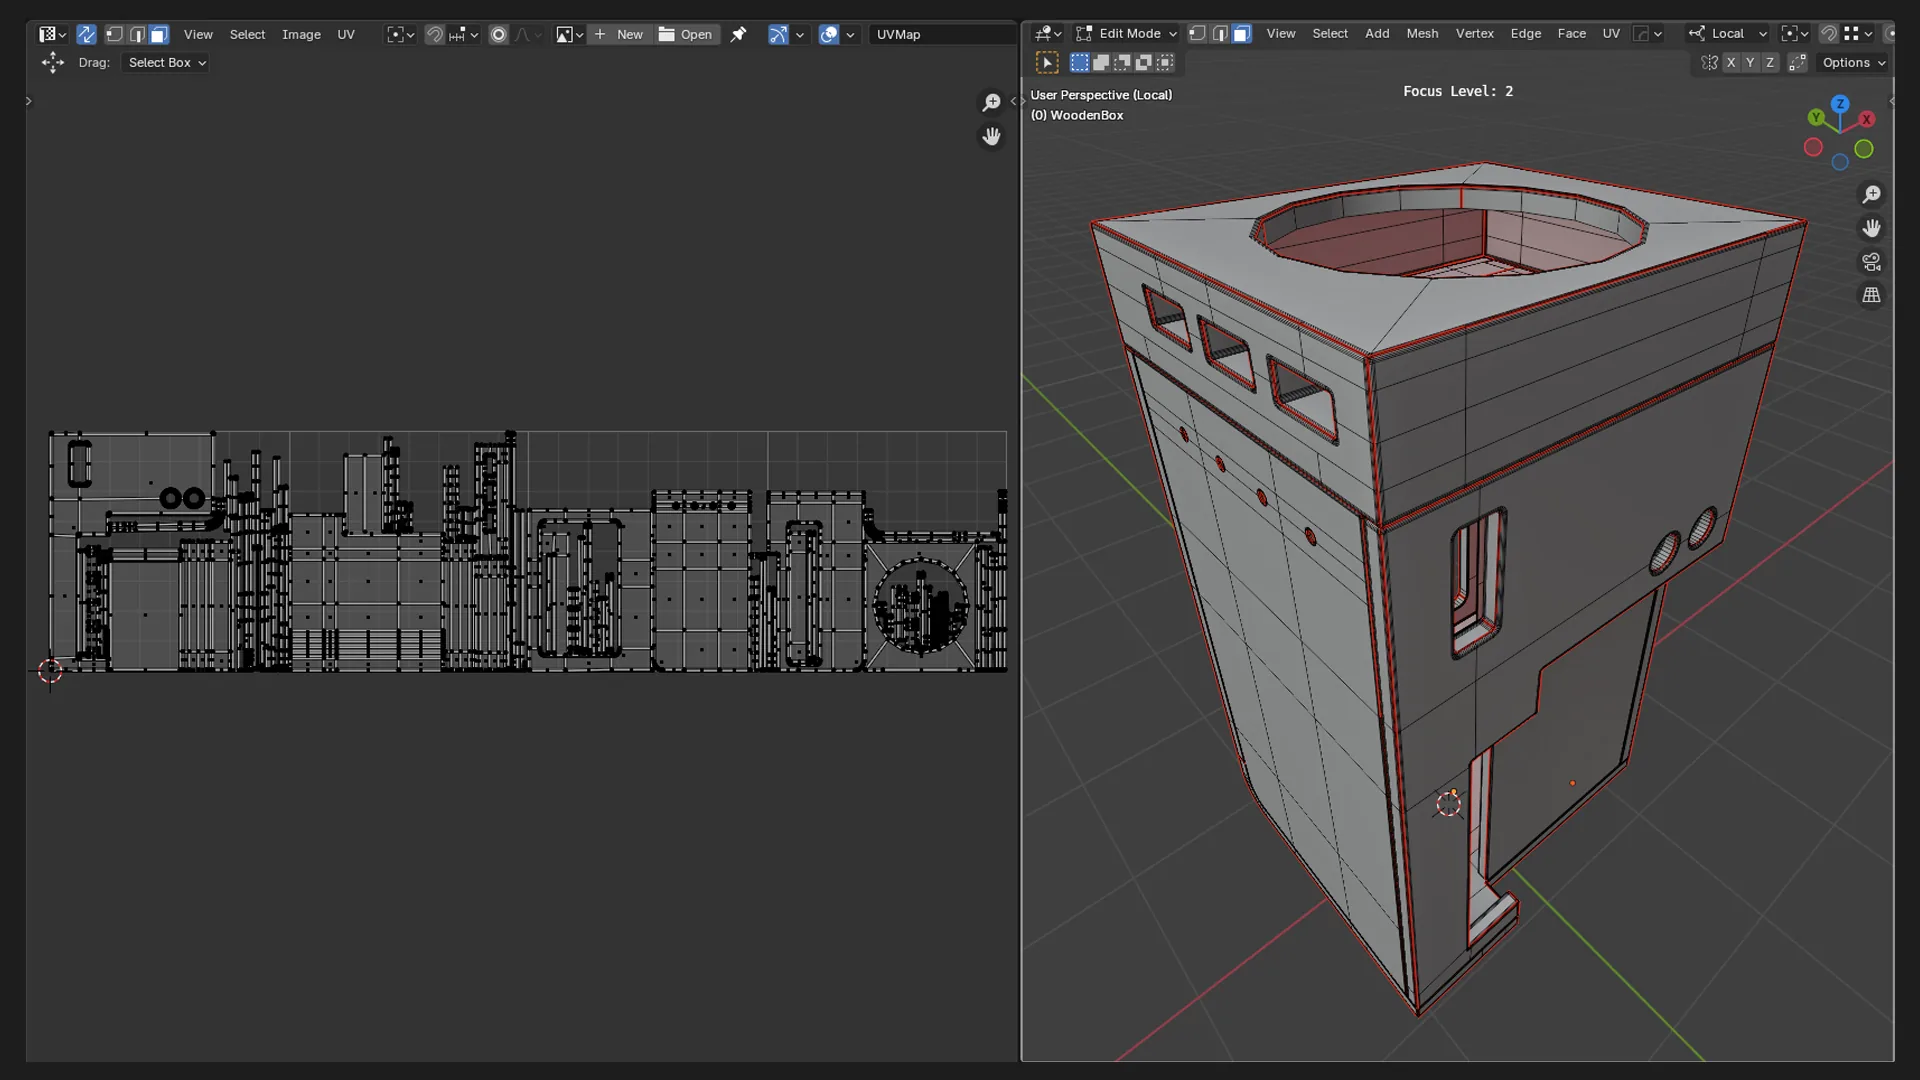1920x1080 pixels.
Task: Click the UVMap name field
Action: [x=942, y=34]
